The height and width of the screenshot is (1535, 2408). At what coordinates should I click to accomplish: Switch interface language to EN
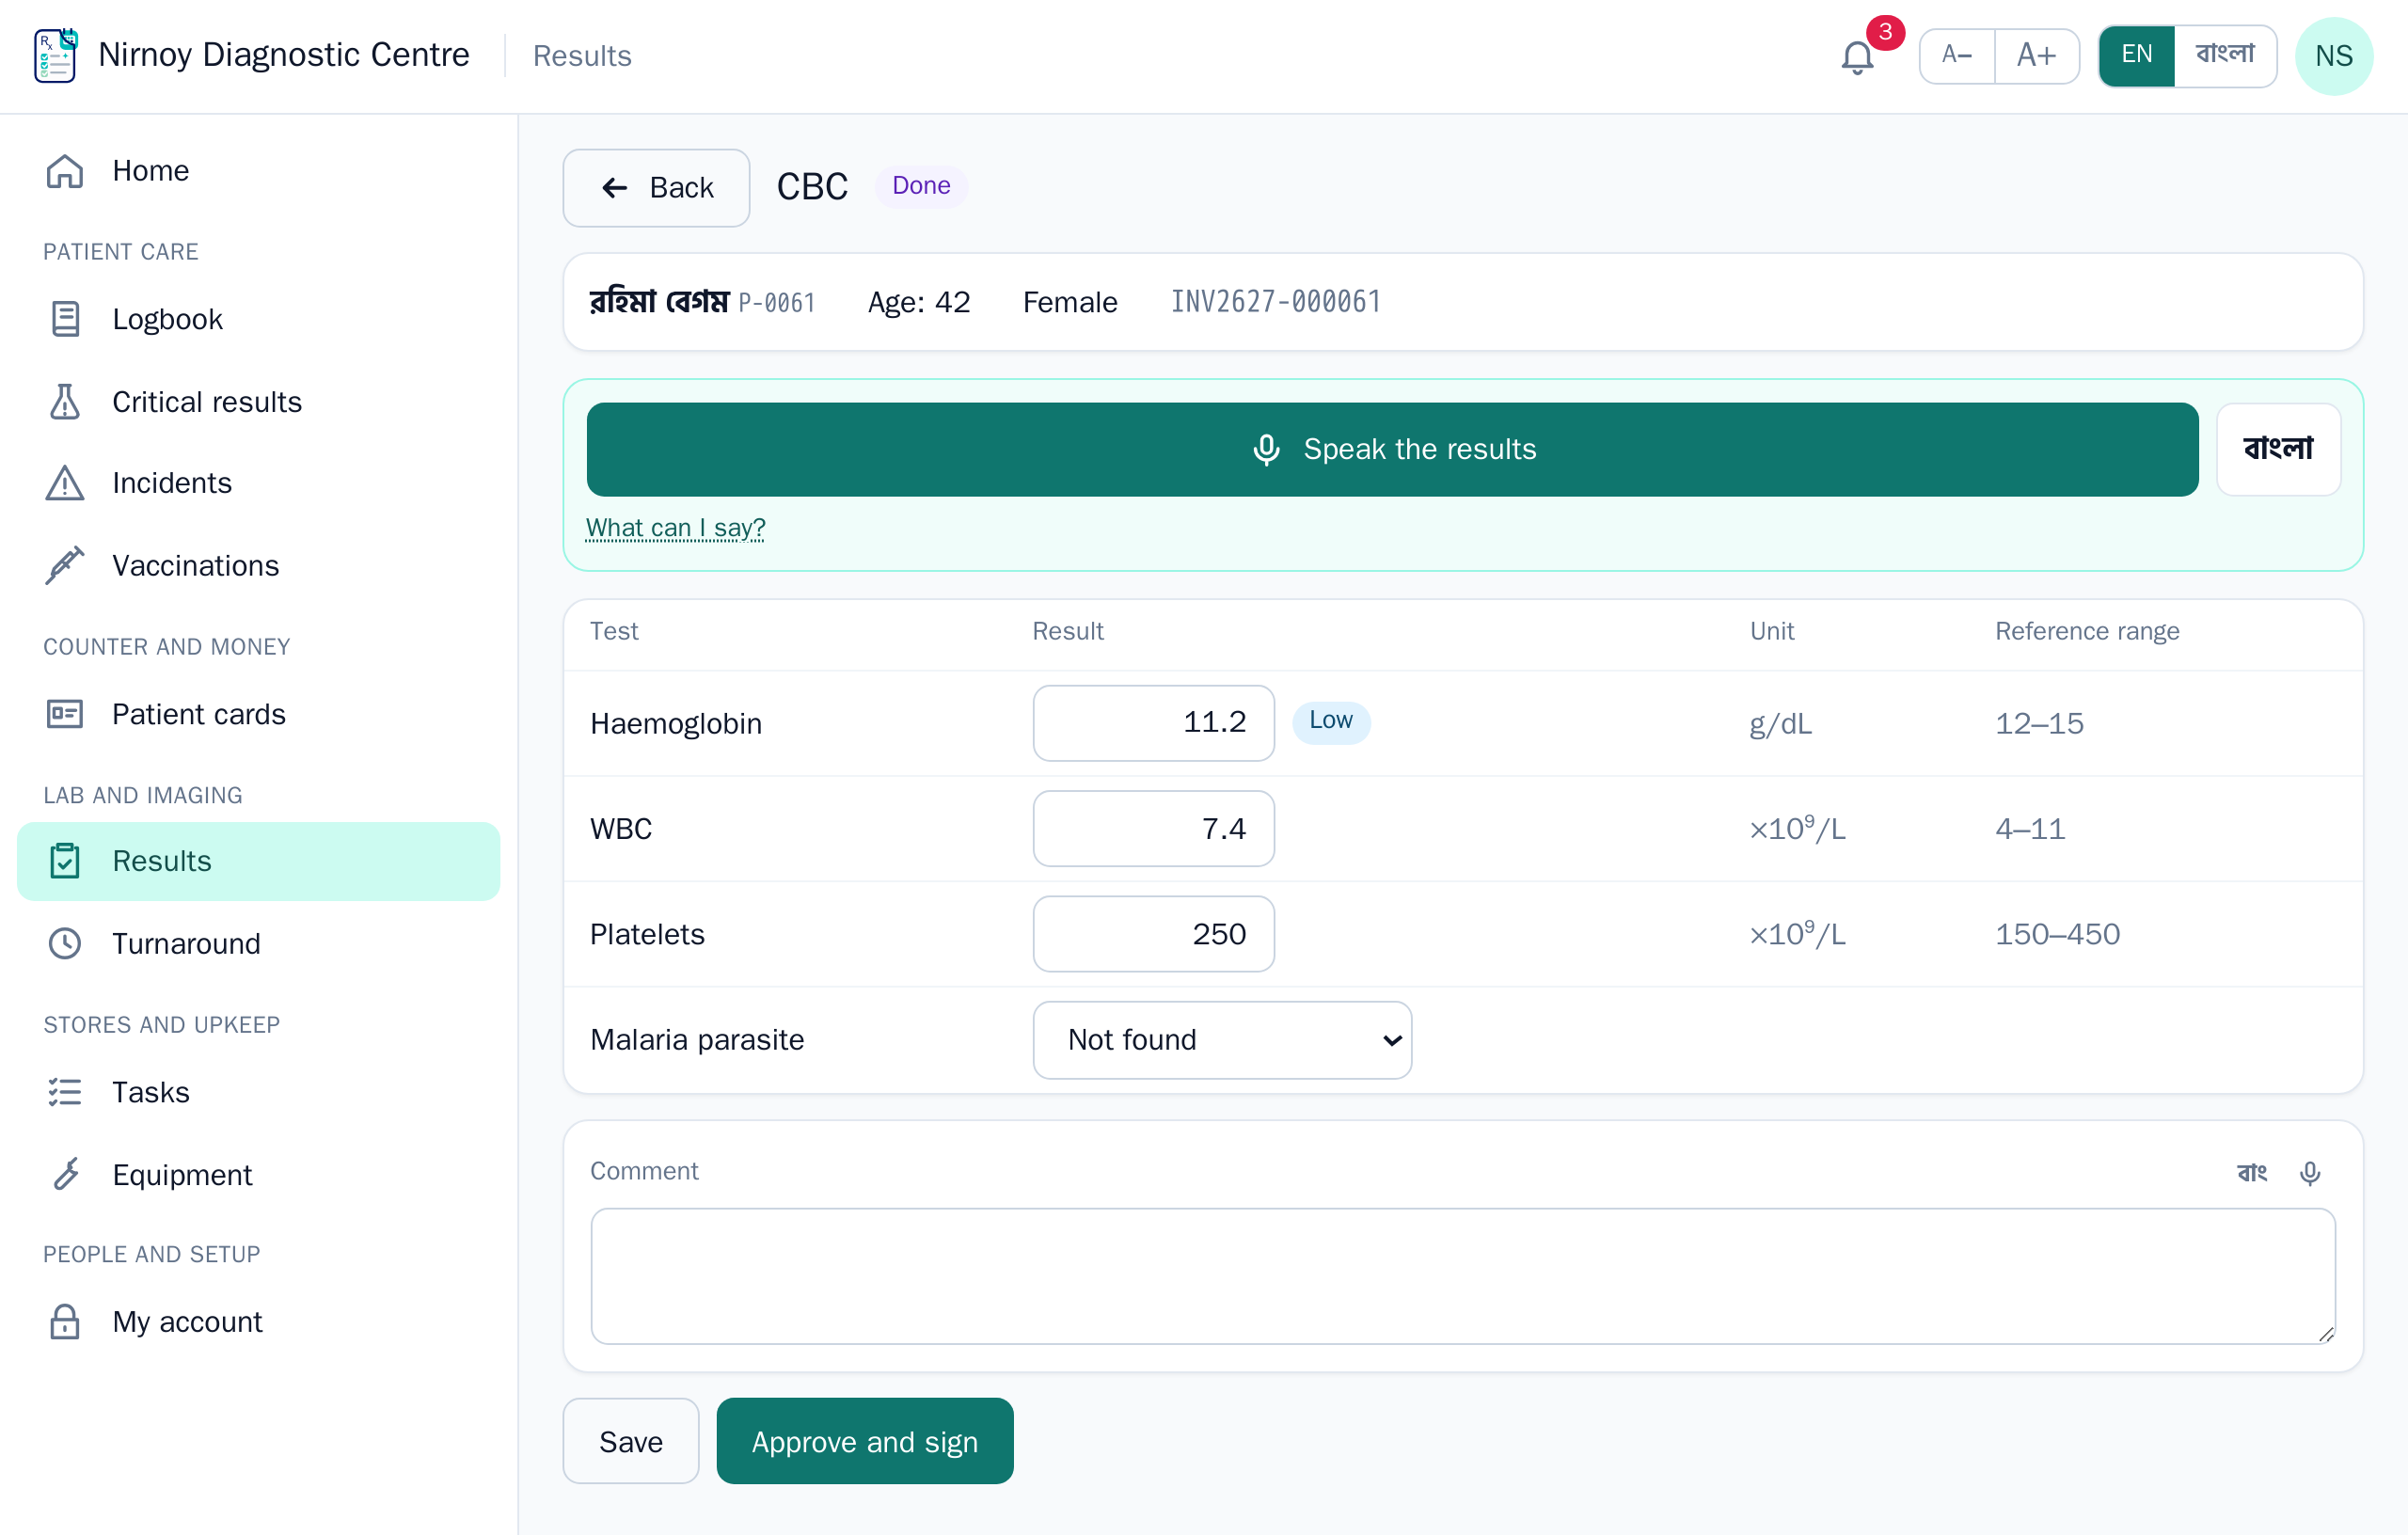pyautogui.click(x=2137, y=55)
